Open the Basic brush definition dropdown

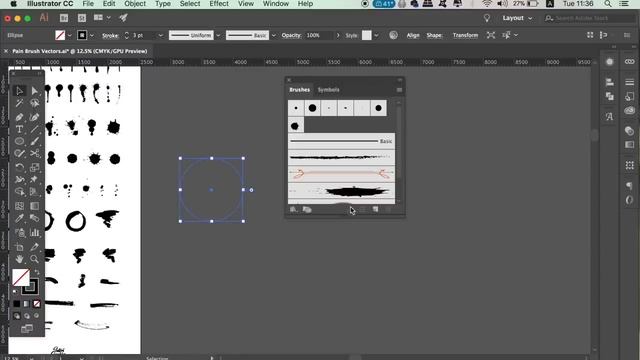(273, 36)
